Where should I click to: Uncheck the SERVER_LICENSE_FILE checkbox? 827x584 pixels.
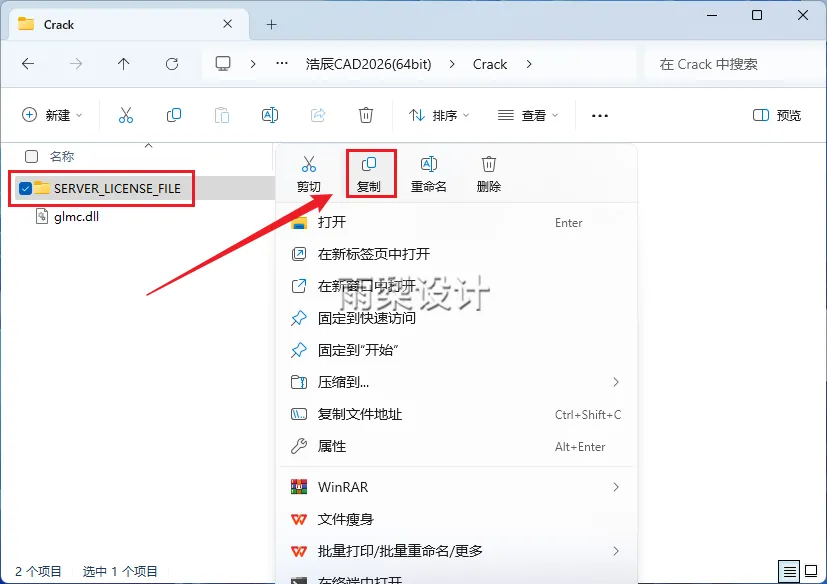(25, 188)
